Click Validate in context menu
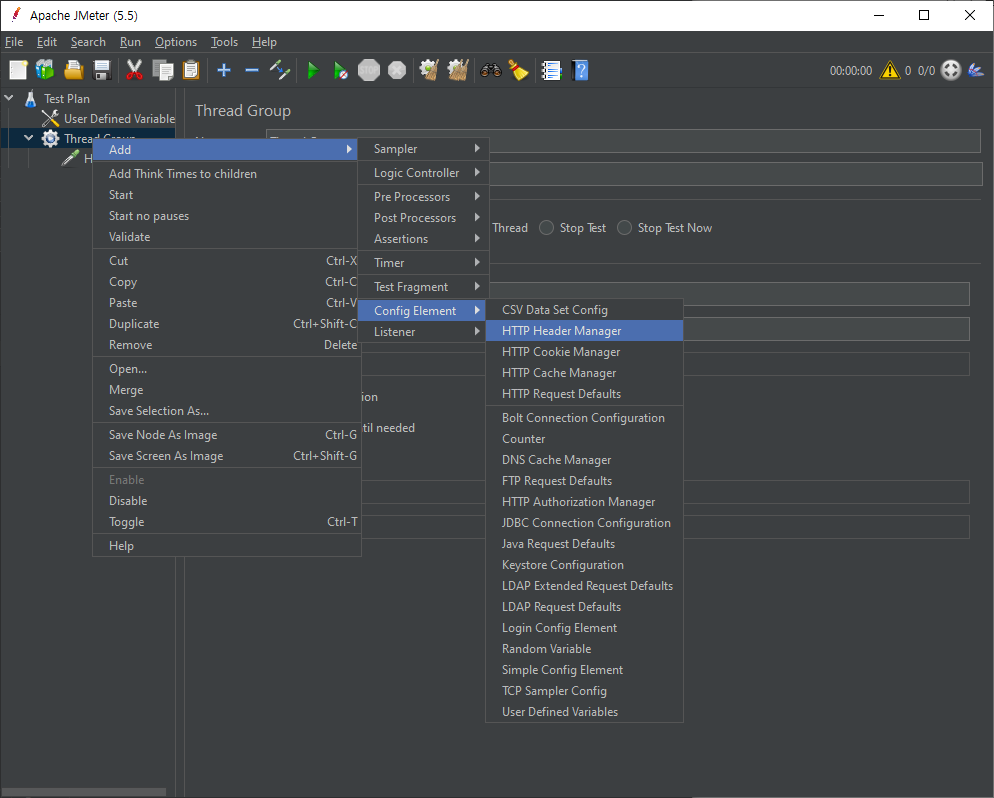The image size is (994, 798). (x=227, y=236)
